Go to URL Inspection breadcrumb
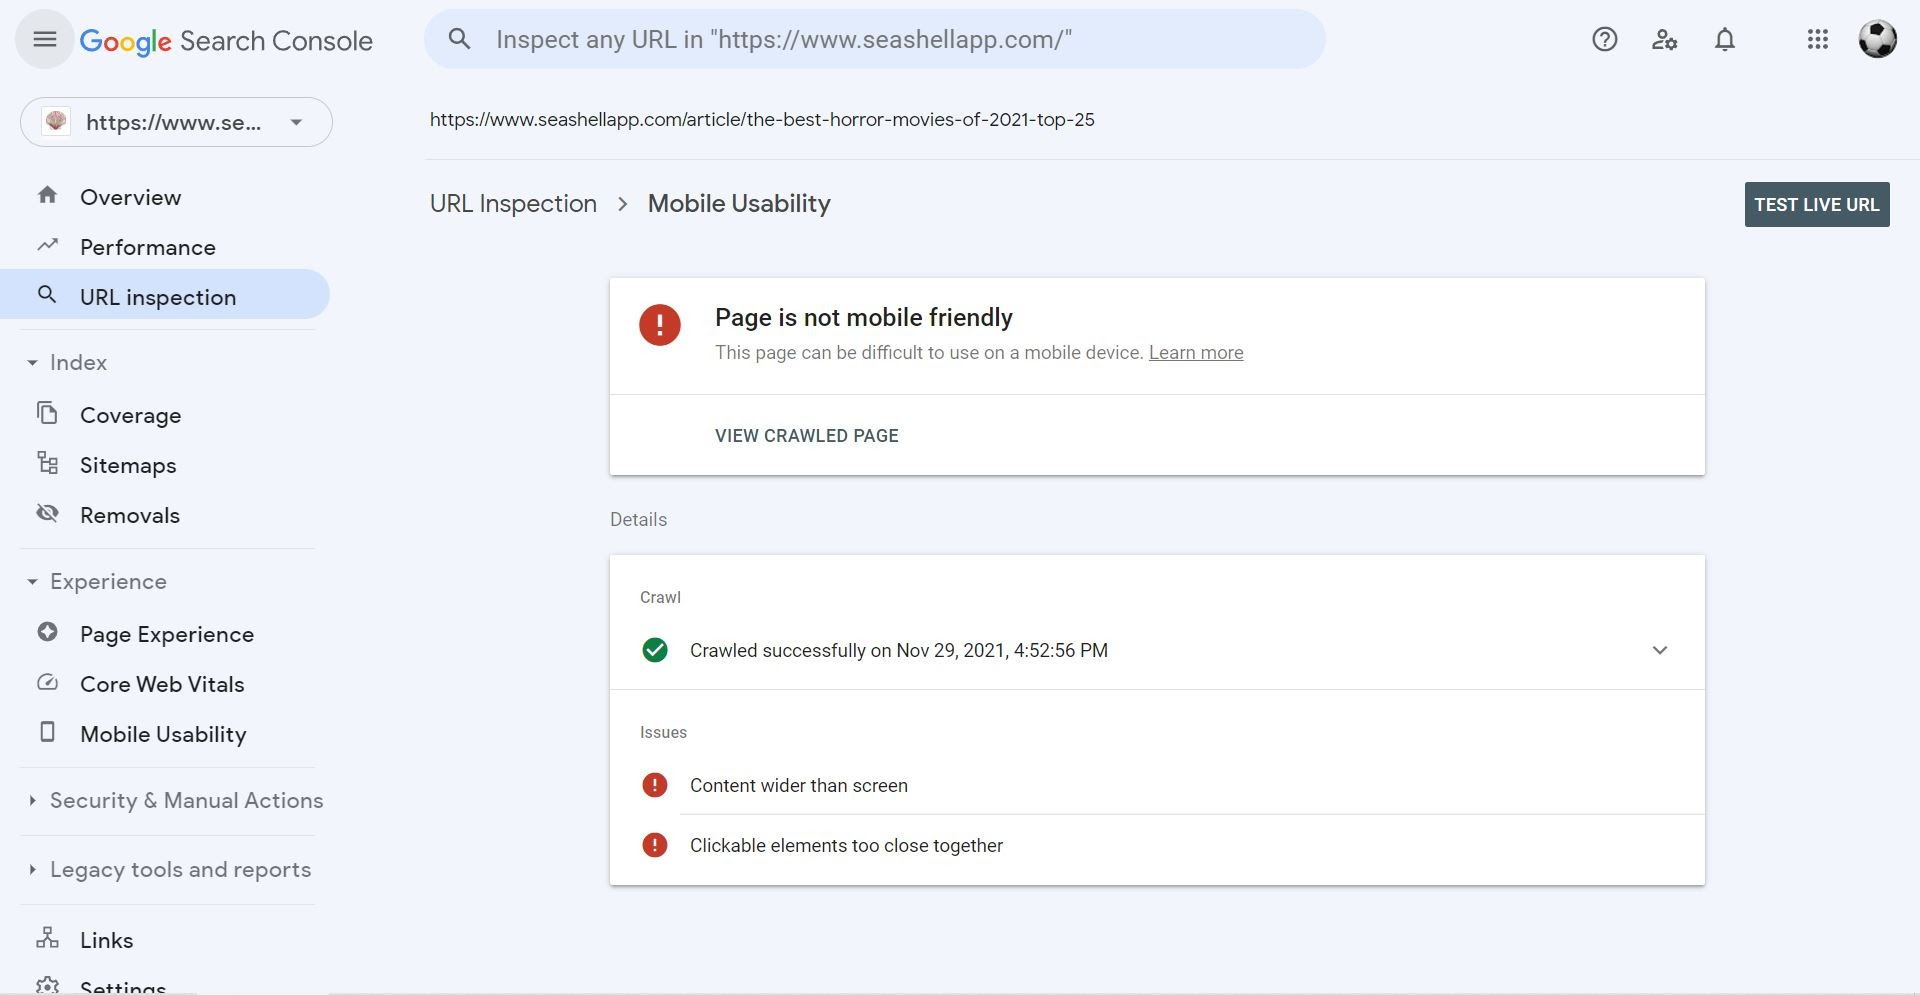Viewport: 1920px width, 995px height. point(513,203)
